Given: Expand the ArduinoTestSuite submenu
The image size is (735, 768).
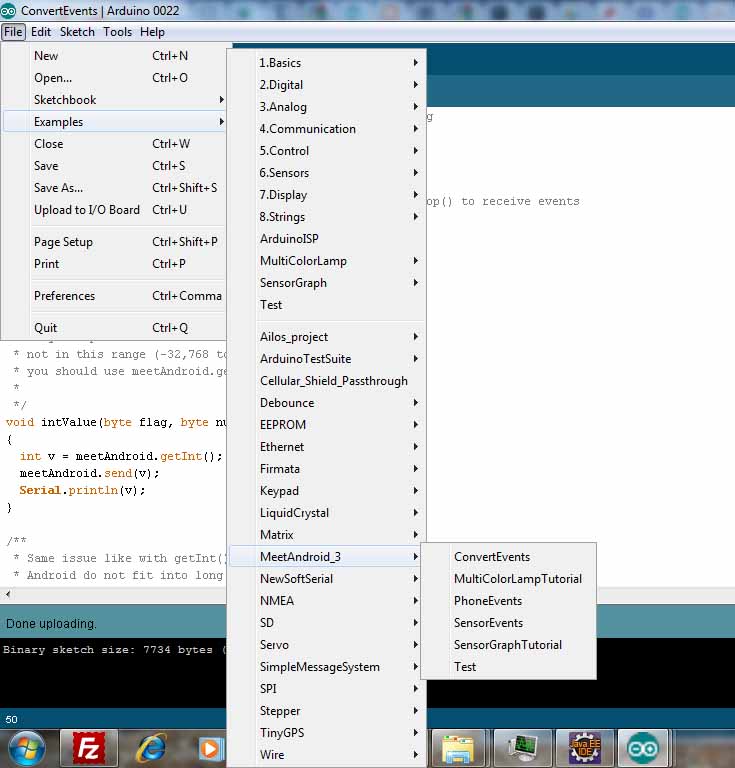Looking at the screenshot, I should pyautogui.click(x=327, y=359).
